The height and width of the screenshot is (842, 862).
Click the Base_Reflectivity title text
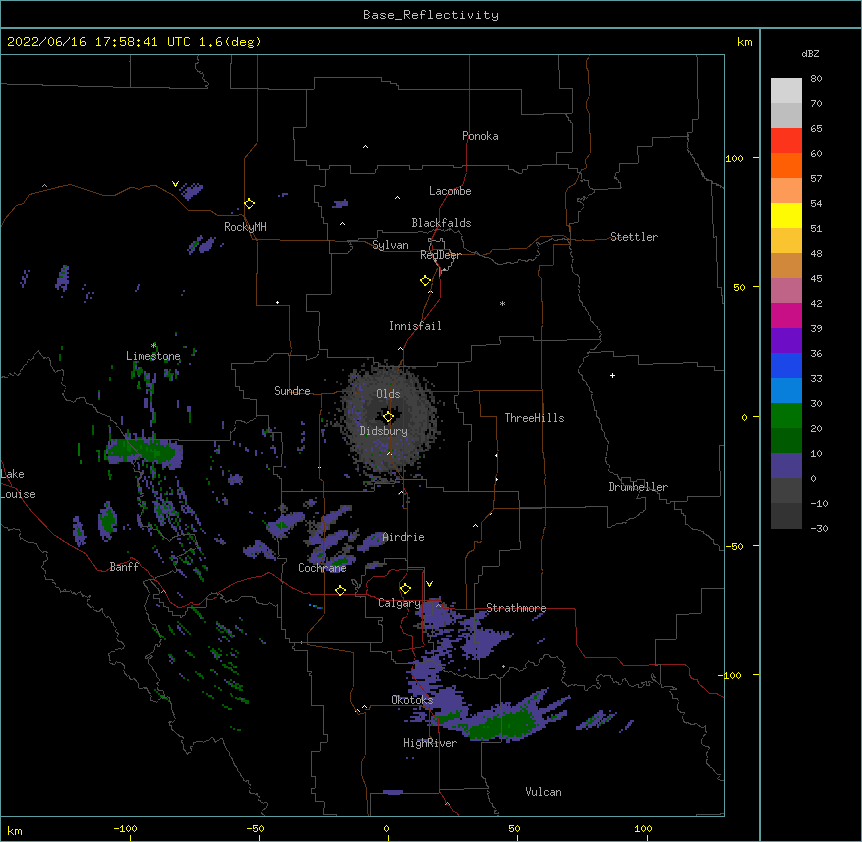pyautogui.click(x=431, y=15)
